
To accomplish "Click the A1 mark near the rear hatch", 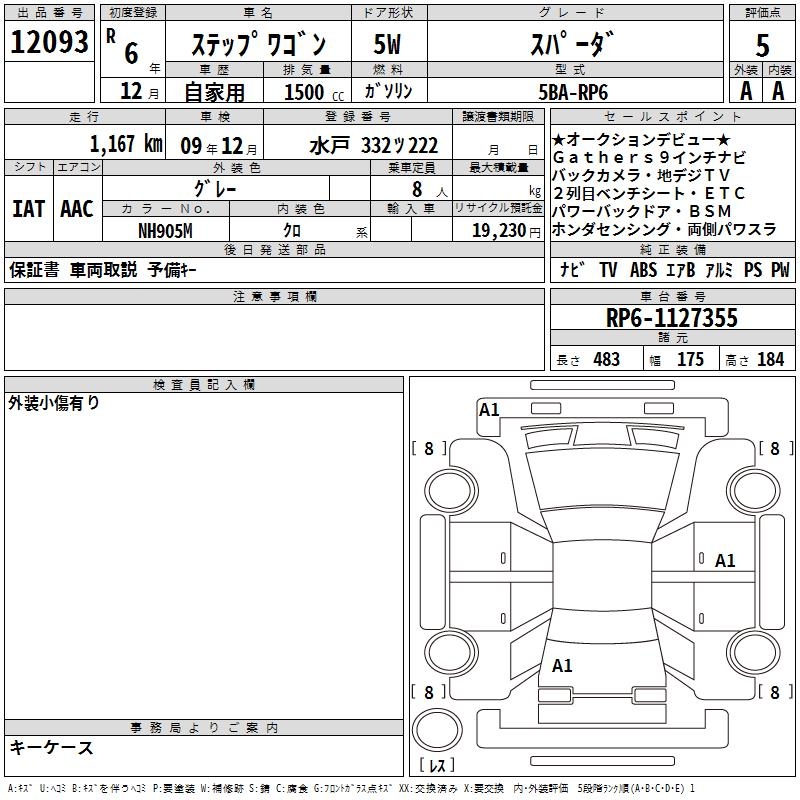I will [x=562, y=666].
